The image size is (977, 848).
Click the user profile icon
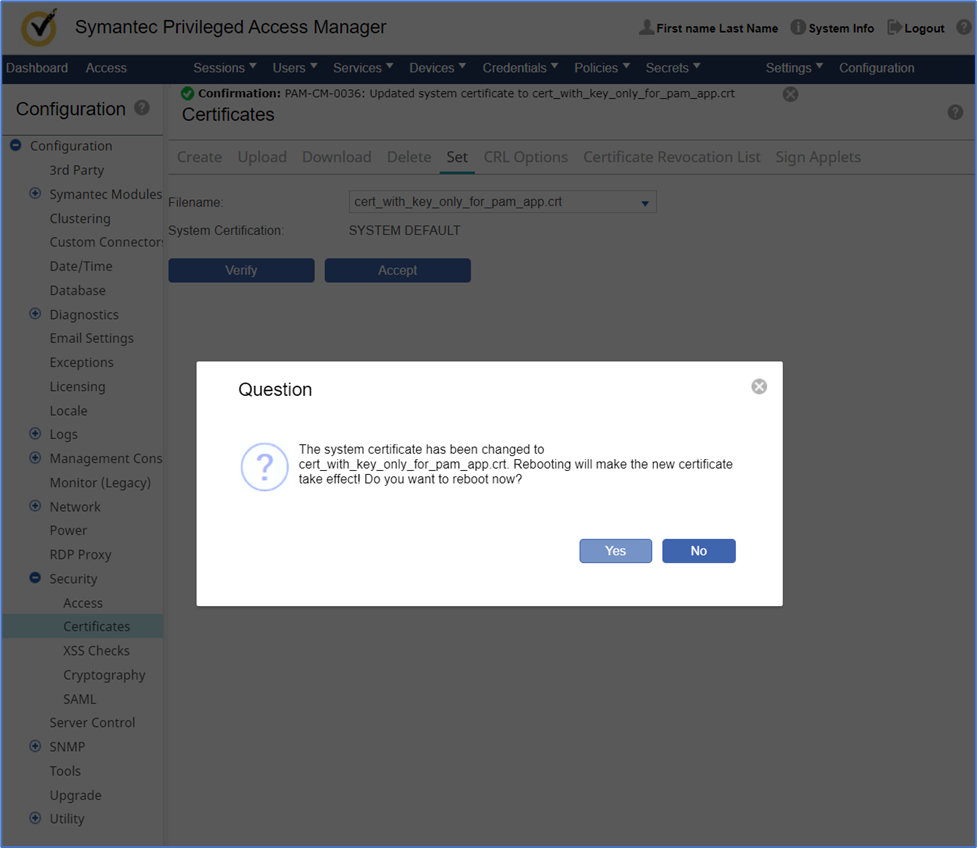coord(646,28)
